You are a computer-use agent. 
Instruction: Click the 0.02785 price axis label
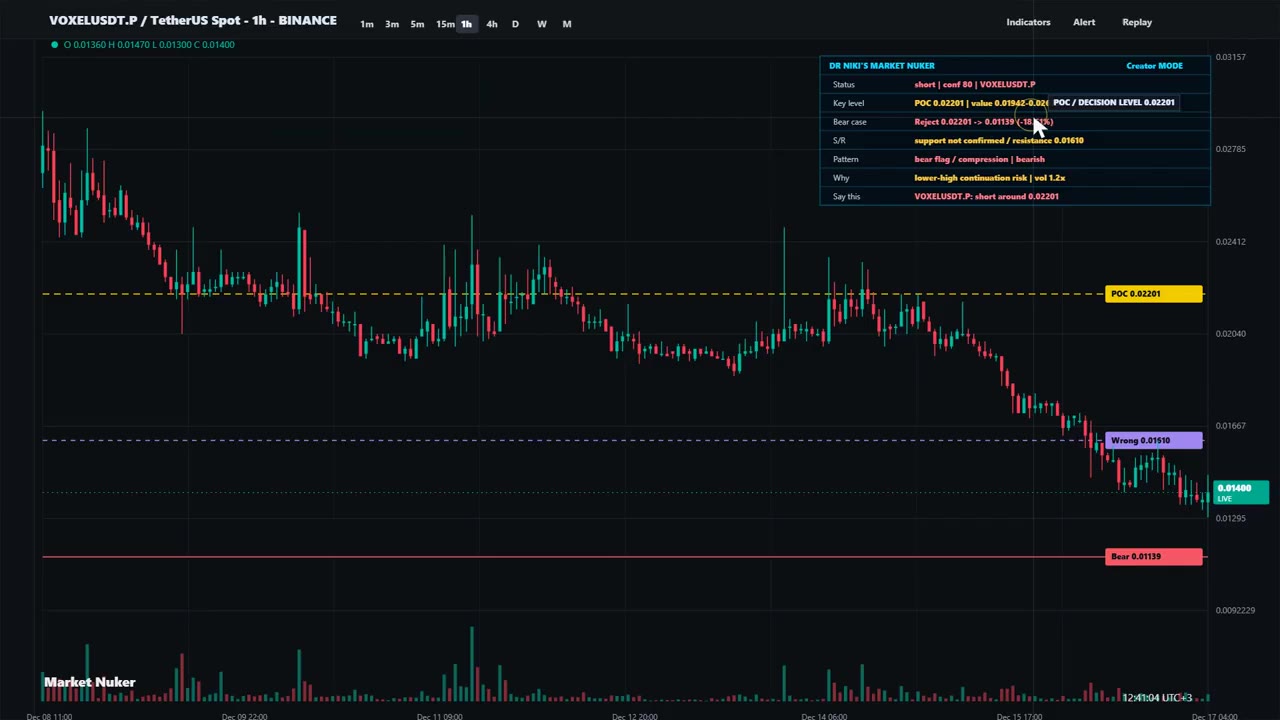pyautogui.click(x=1231, y=149)
